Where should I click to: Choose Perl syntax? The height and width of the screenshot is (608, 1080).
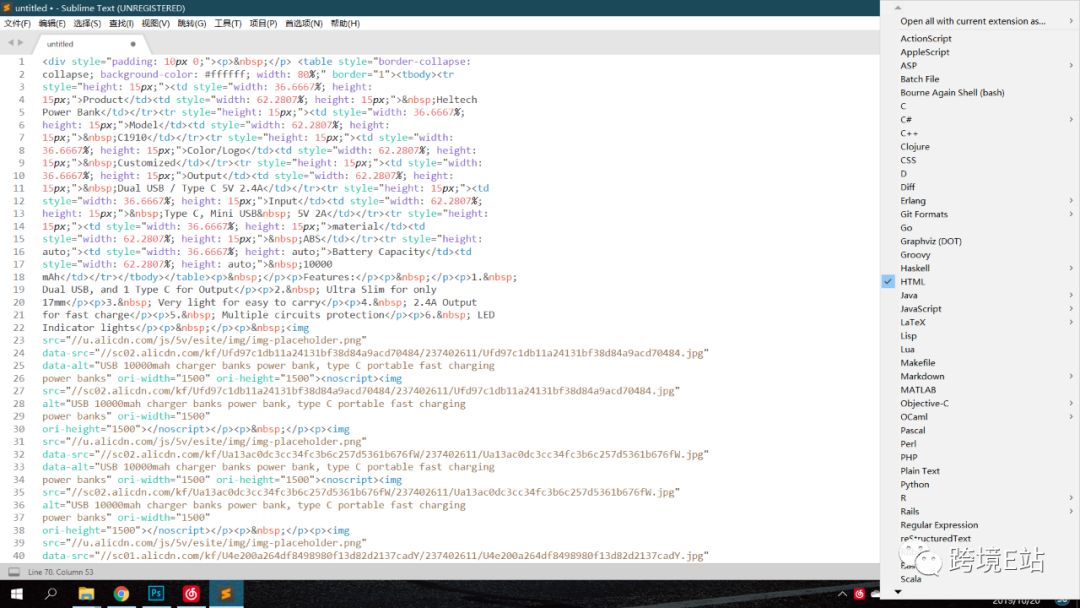pos(908,444)
